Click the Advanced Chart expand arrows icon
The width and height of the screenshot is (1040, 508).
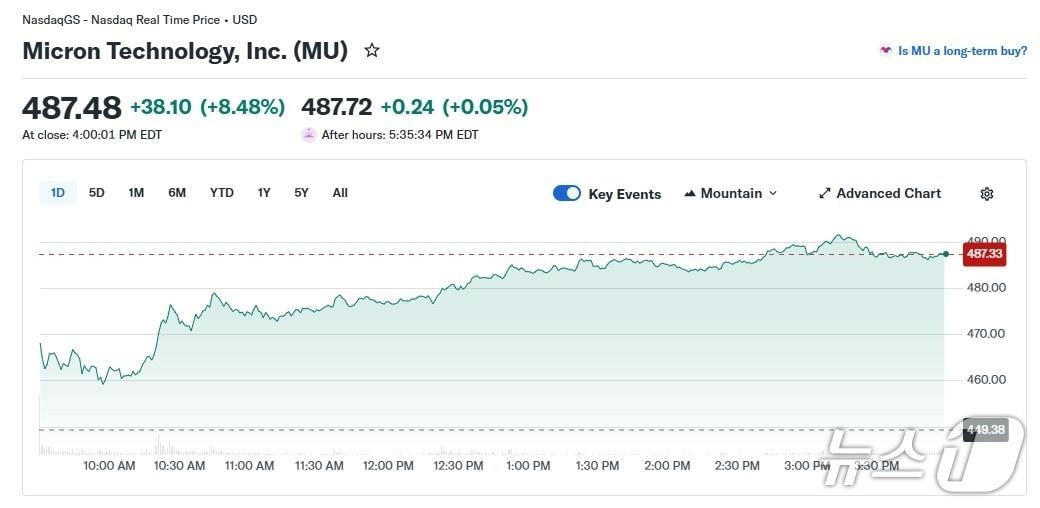[825, 194]
